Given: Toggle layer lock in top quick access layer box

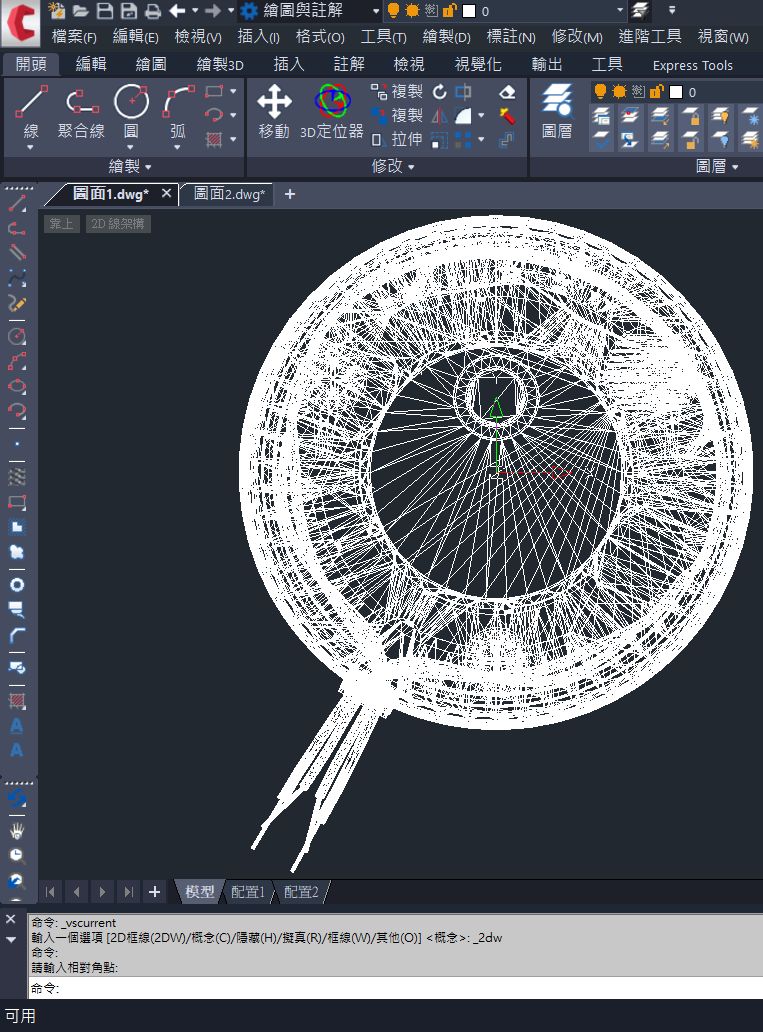Looking at the screenshot, I should (450, 11).
